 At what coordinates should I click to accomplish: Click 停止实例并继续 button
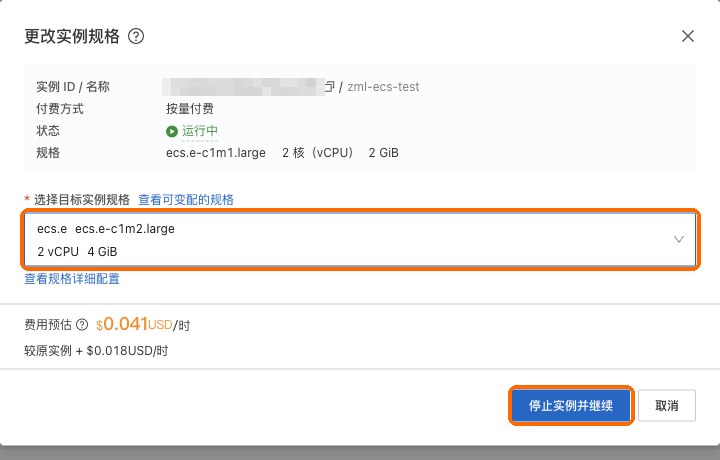coord(571,405)
